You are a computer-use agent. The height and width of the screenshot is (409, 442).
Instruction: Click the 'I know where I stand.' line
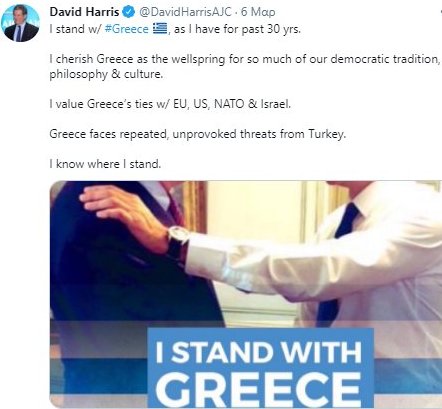coord(105,164)
